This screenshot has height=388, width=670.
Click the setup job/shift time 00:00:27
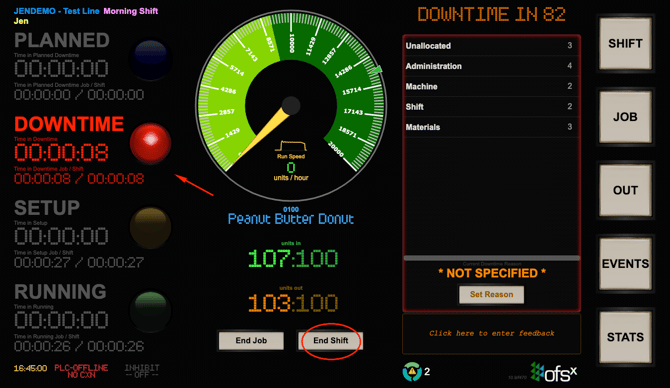pyautogui.click(x=79, y=262)
